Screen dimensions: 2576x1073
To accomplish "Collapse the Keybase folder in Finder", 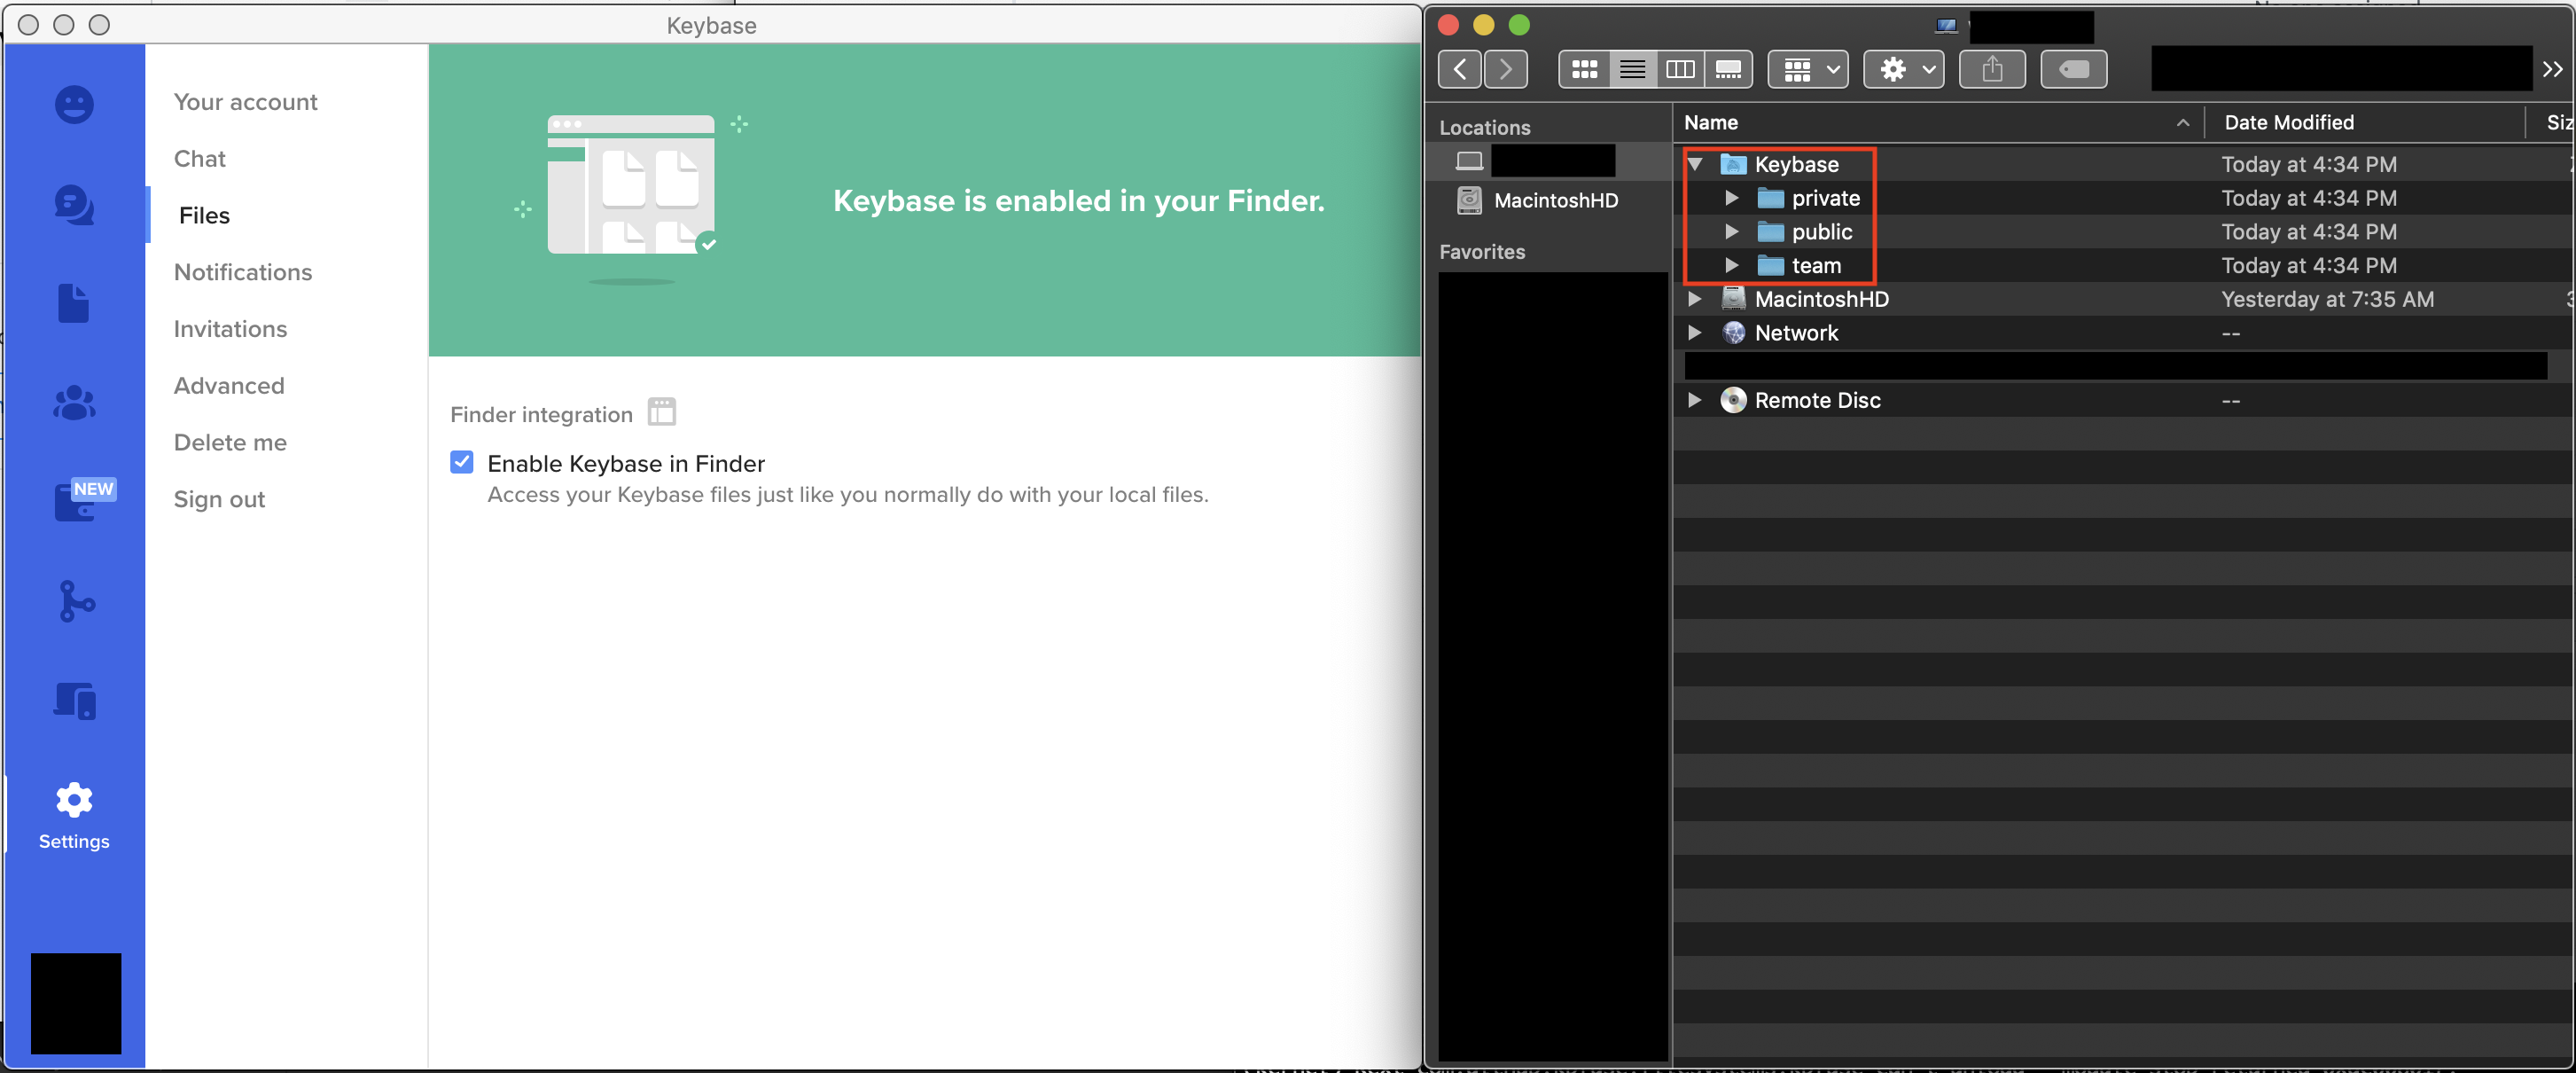I will (x=1695, y=164).
